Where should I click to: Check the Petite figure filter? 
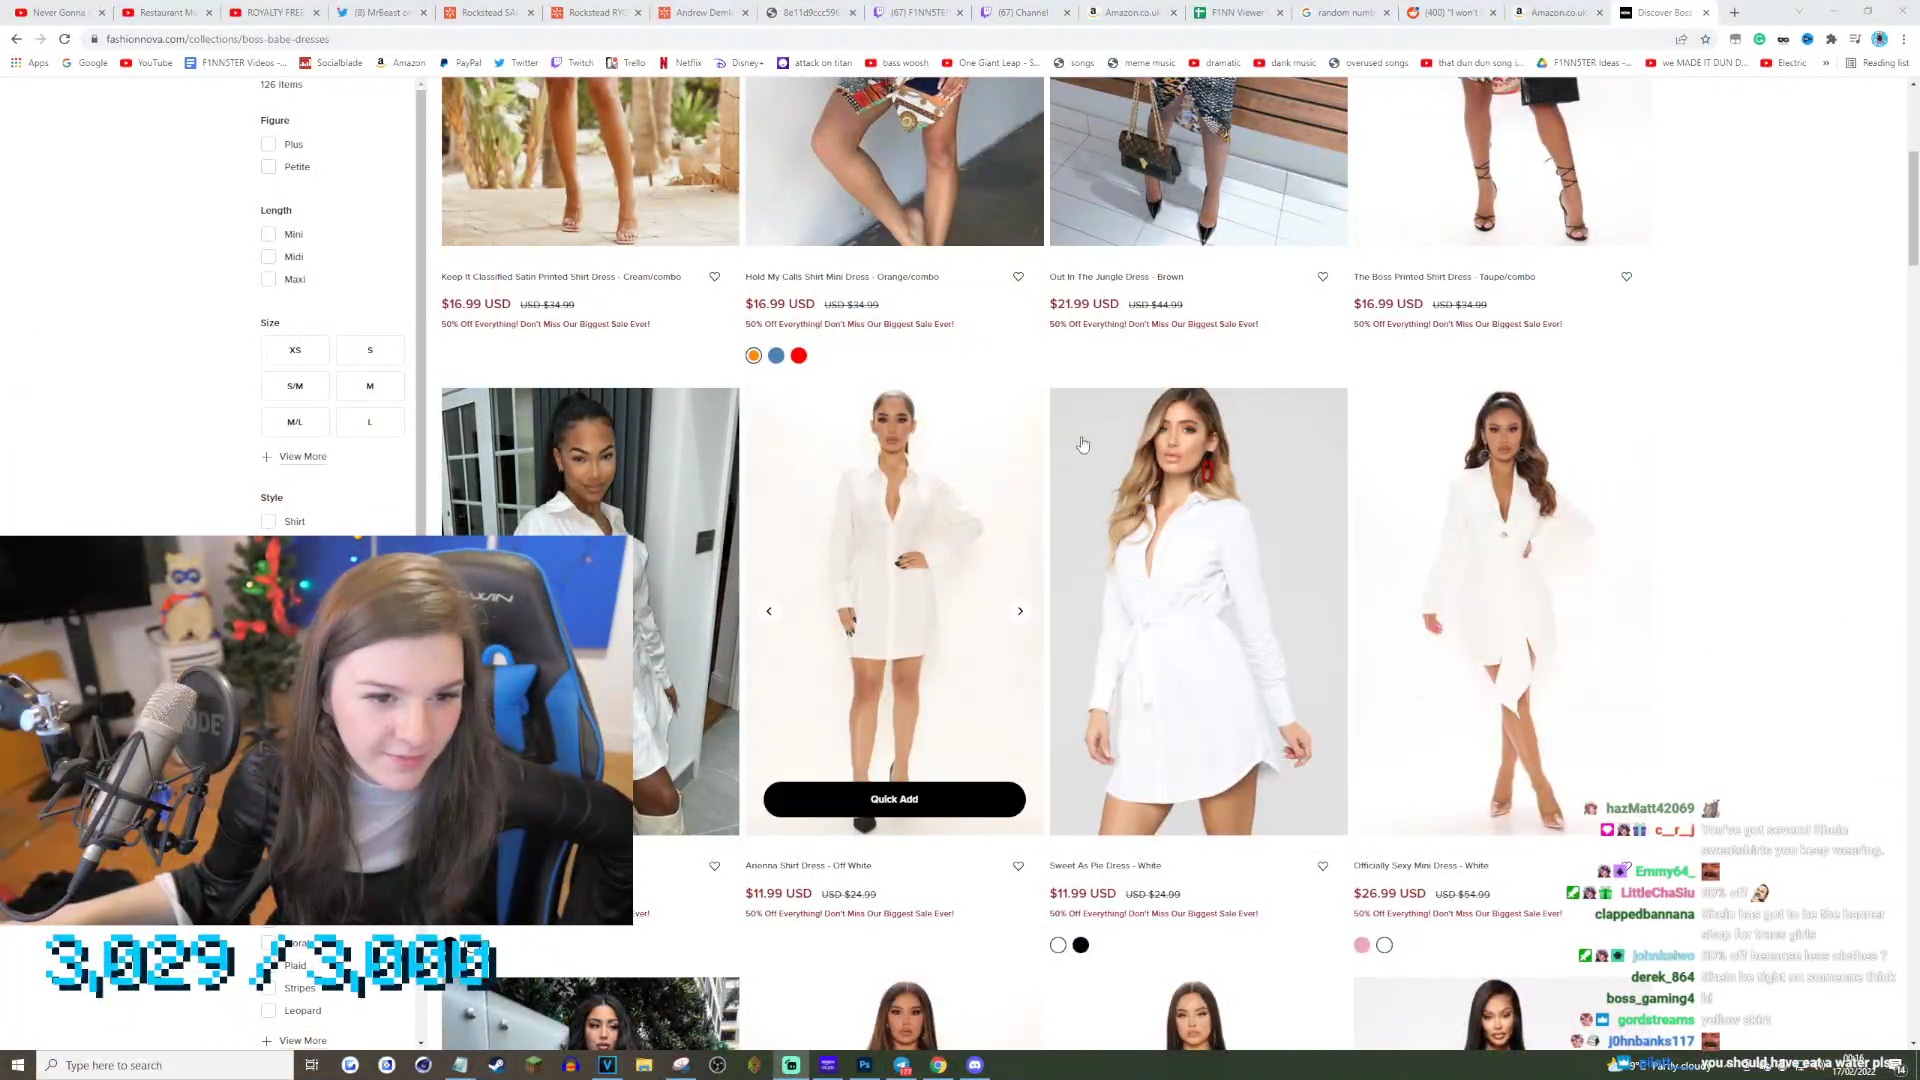[268, 167]
